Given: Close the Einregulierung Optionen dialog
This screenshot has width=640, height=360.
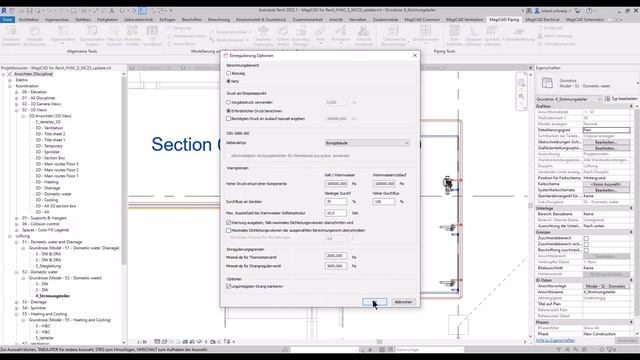Looking at the screenshot, I should pos(415,55).
